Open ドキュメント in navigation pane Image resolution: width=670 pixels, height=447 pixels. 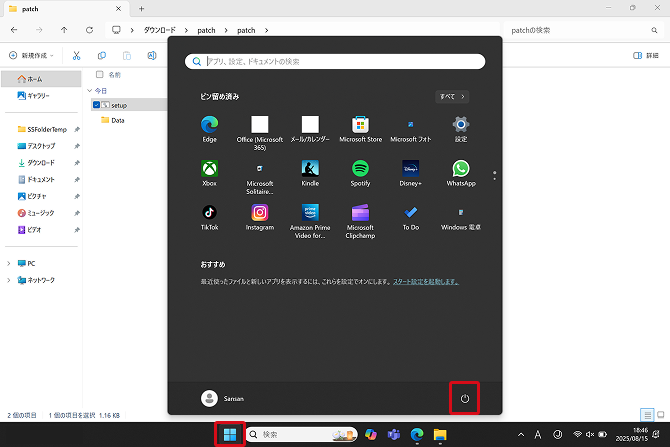coord(41,179)
